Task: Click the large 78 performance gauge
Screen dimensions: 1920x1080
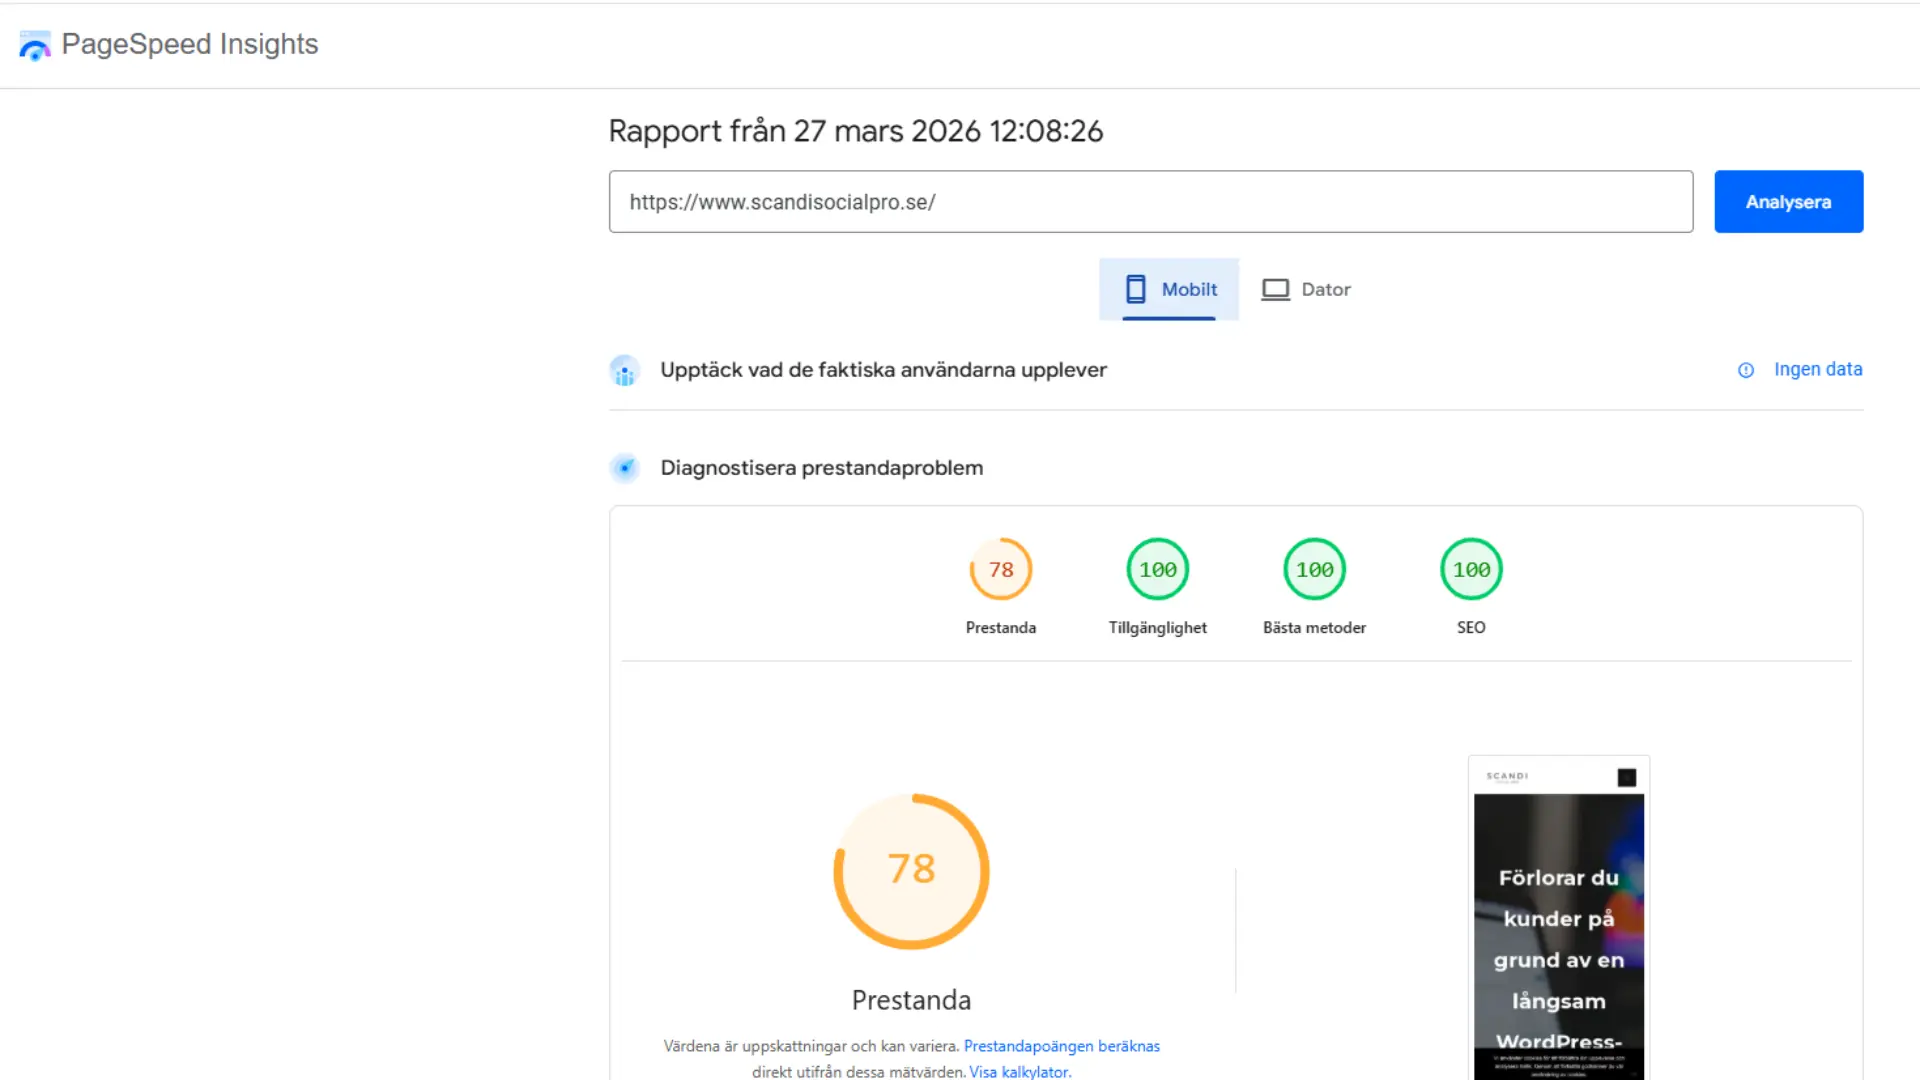Action: point(910,870)
